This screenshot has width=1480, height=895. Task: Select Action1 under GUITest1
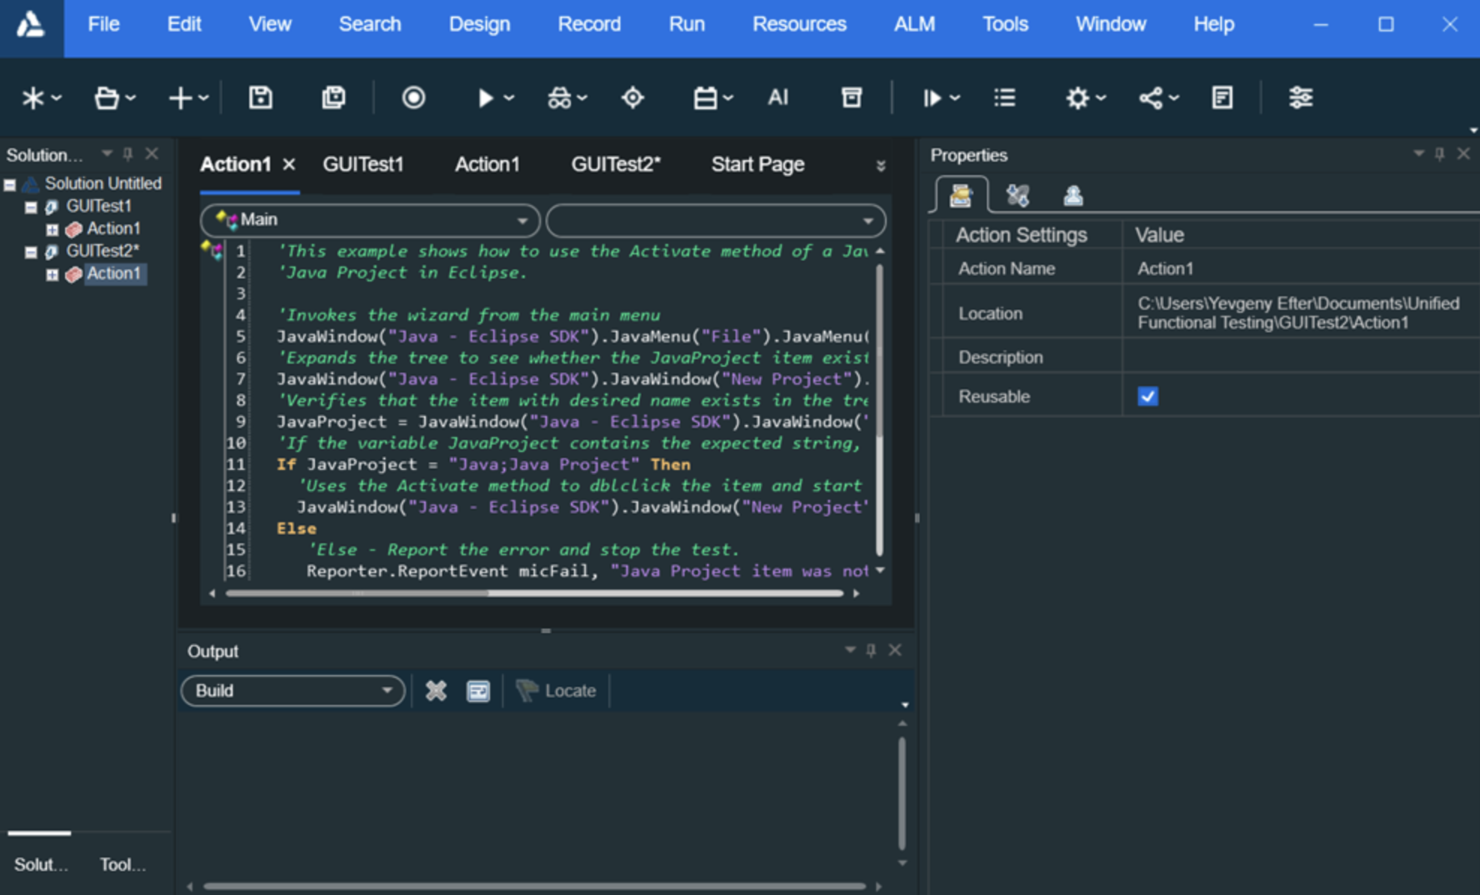coord(112,228)
